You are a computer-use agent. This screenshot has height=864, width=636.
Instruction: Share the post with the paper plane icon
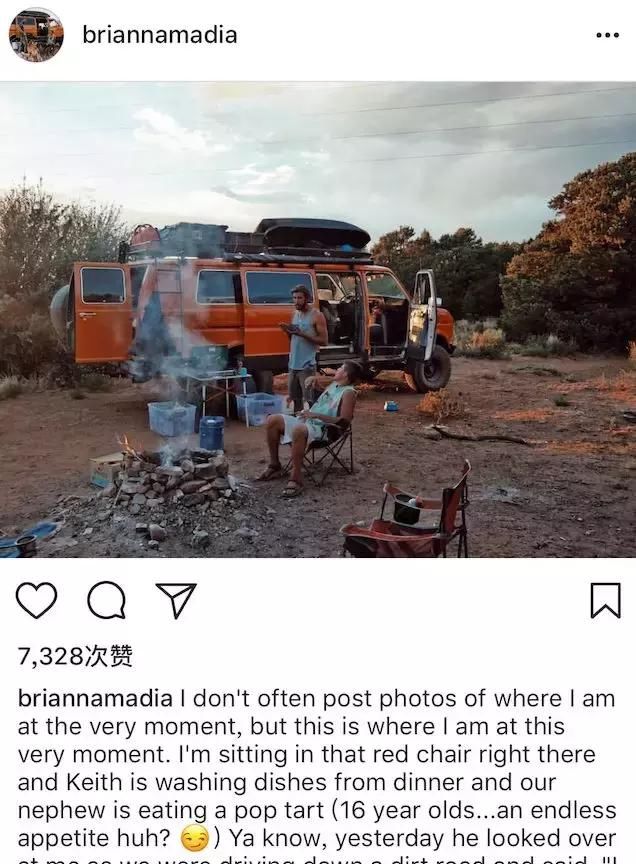pyautogui.click(x=176, y=600)
